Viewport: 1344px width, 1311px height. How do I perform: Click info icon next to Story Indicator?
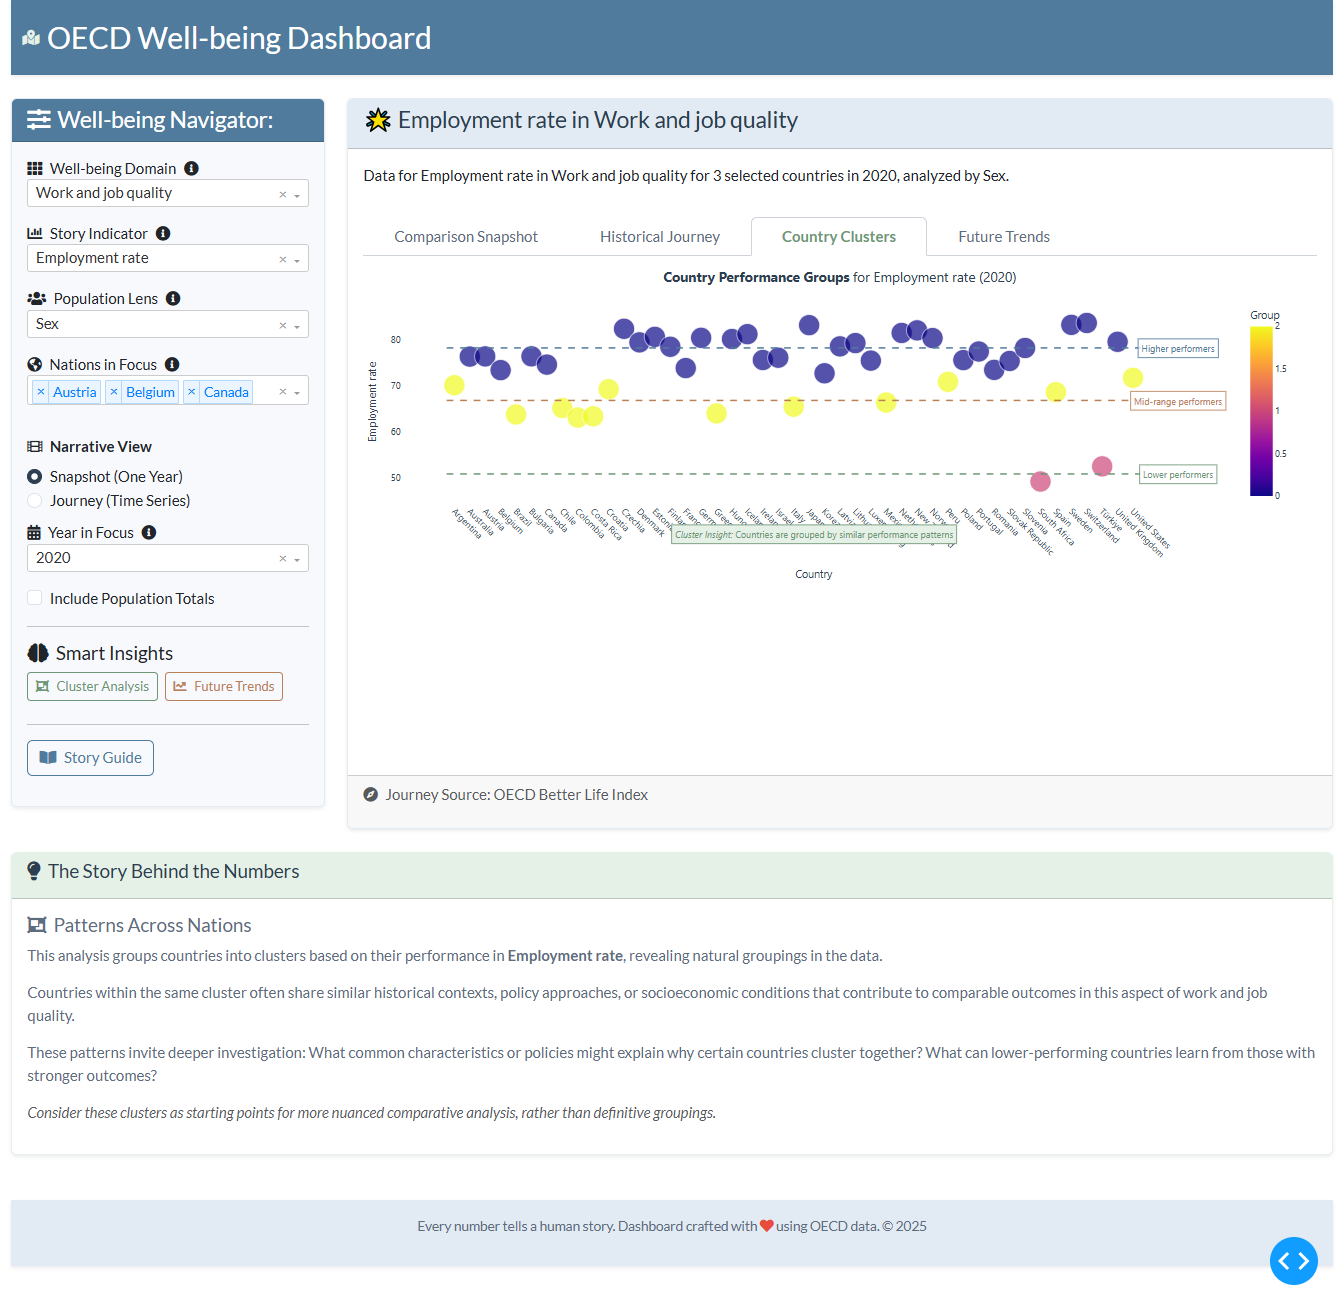(x=163, y=234)
